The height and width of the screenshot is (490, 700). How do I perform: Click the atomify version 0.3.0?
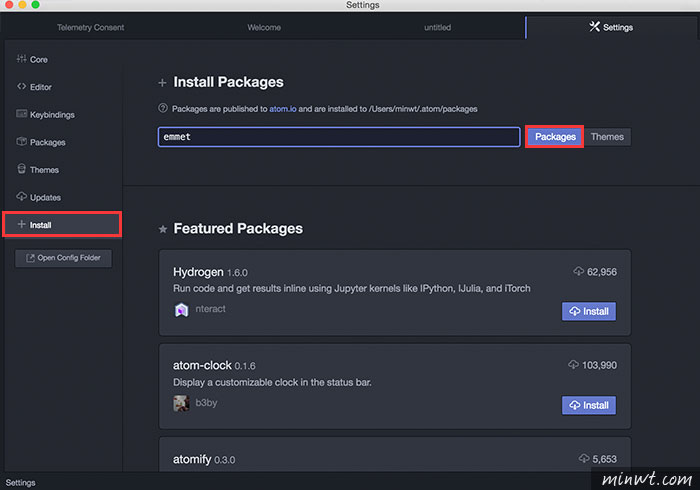225,460
